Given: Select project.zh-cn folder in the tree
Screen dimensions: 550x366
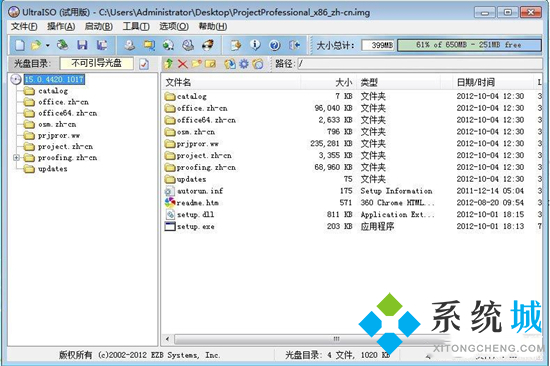Looking at the screenshot, I should tap(65, 146).
